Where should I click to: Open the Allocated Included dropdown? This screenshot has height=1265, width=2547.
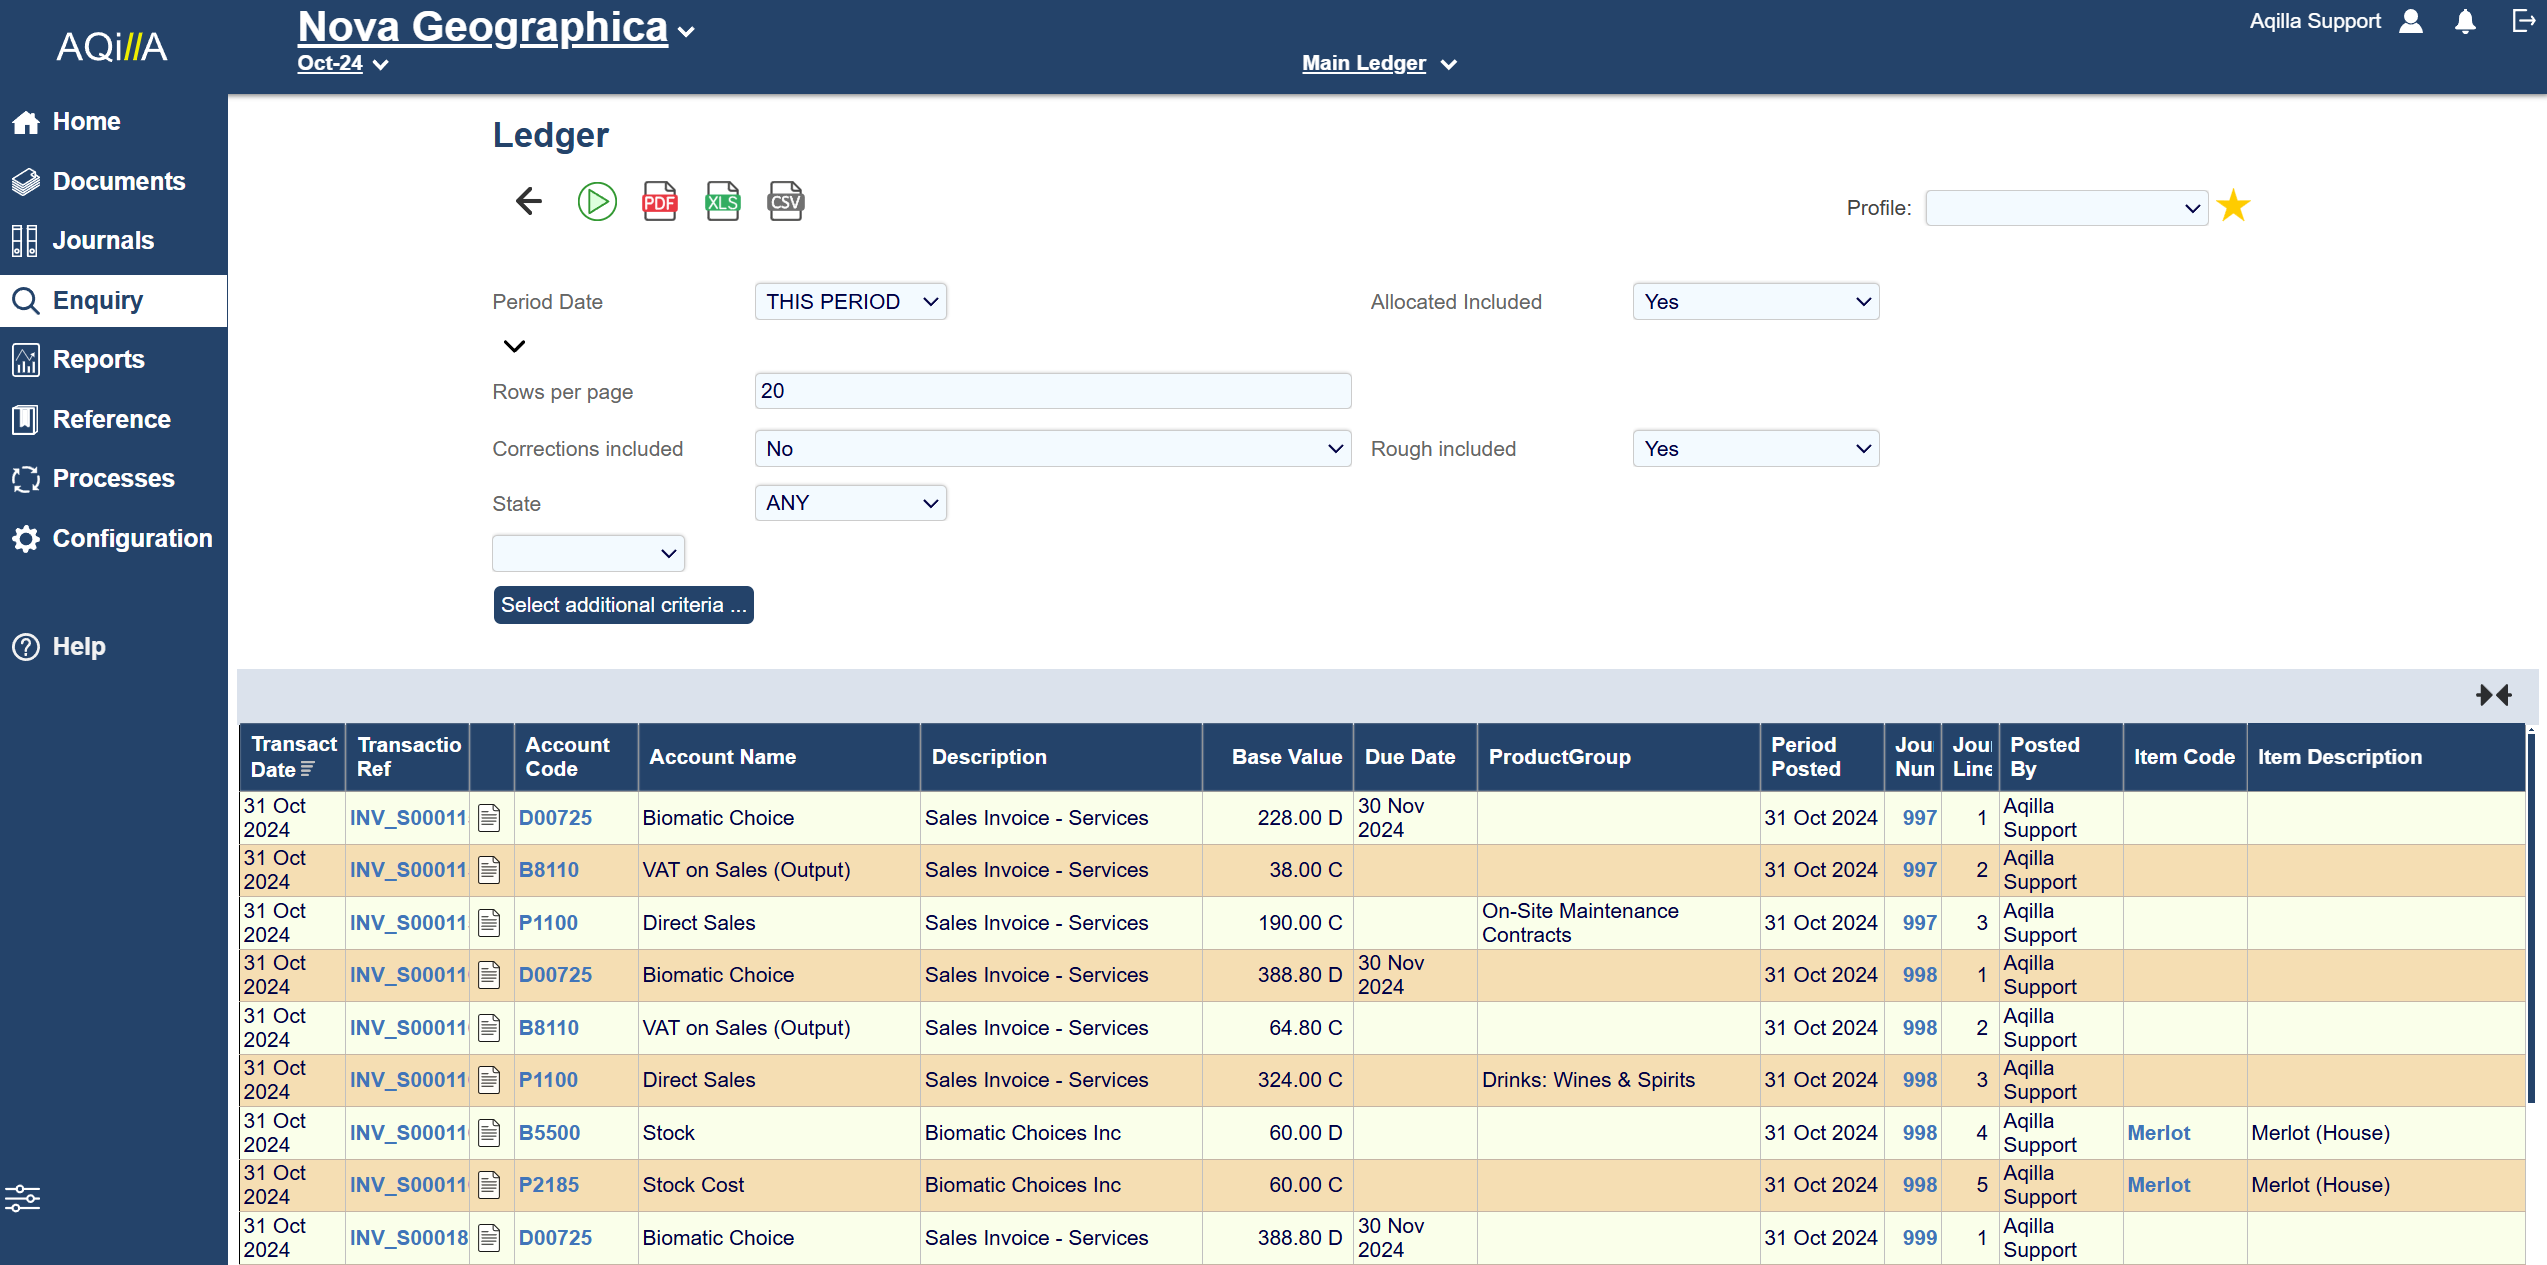coord(1755,302)
